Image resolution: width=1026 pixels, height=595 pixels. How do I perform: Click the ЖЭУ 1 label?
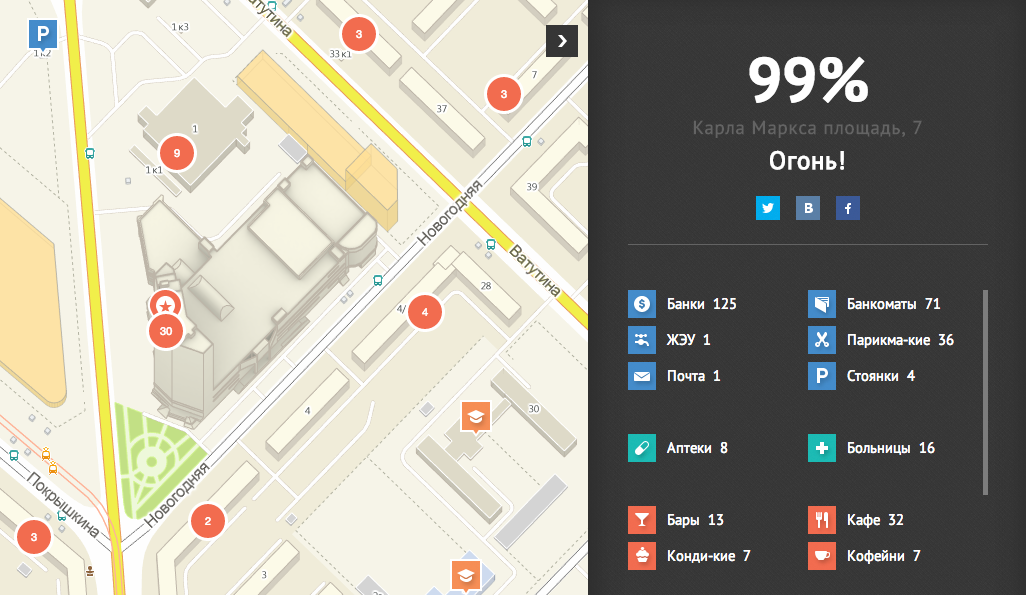click(688, 340)
